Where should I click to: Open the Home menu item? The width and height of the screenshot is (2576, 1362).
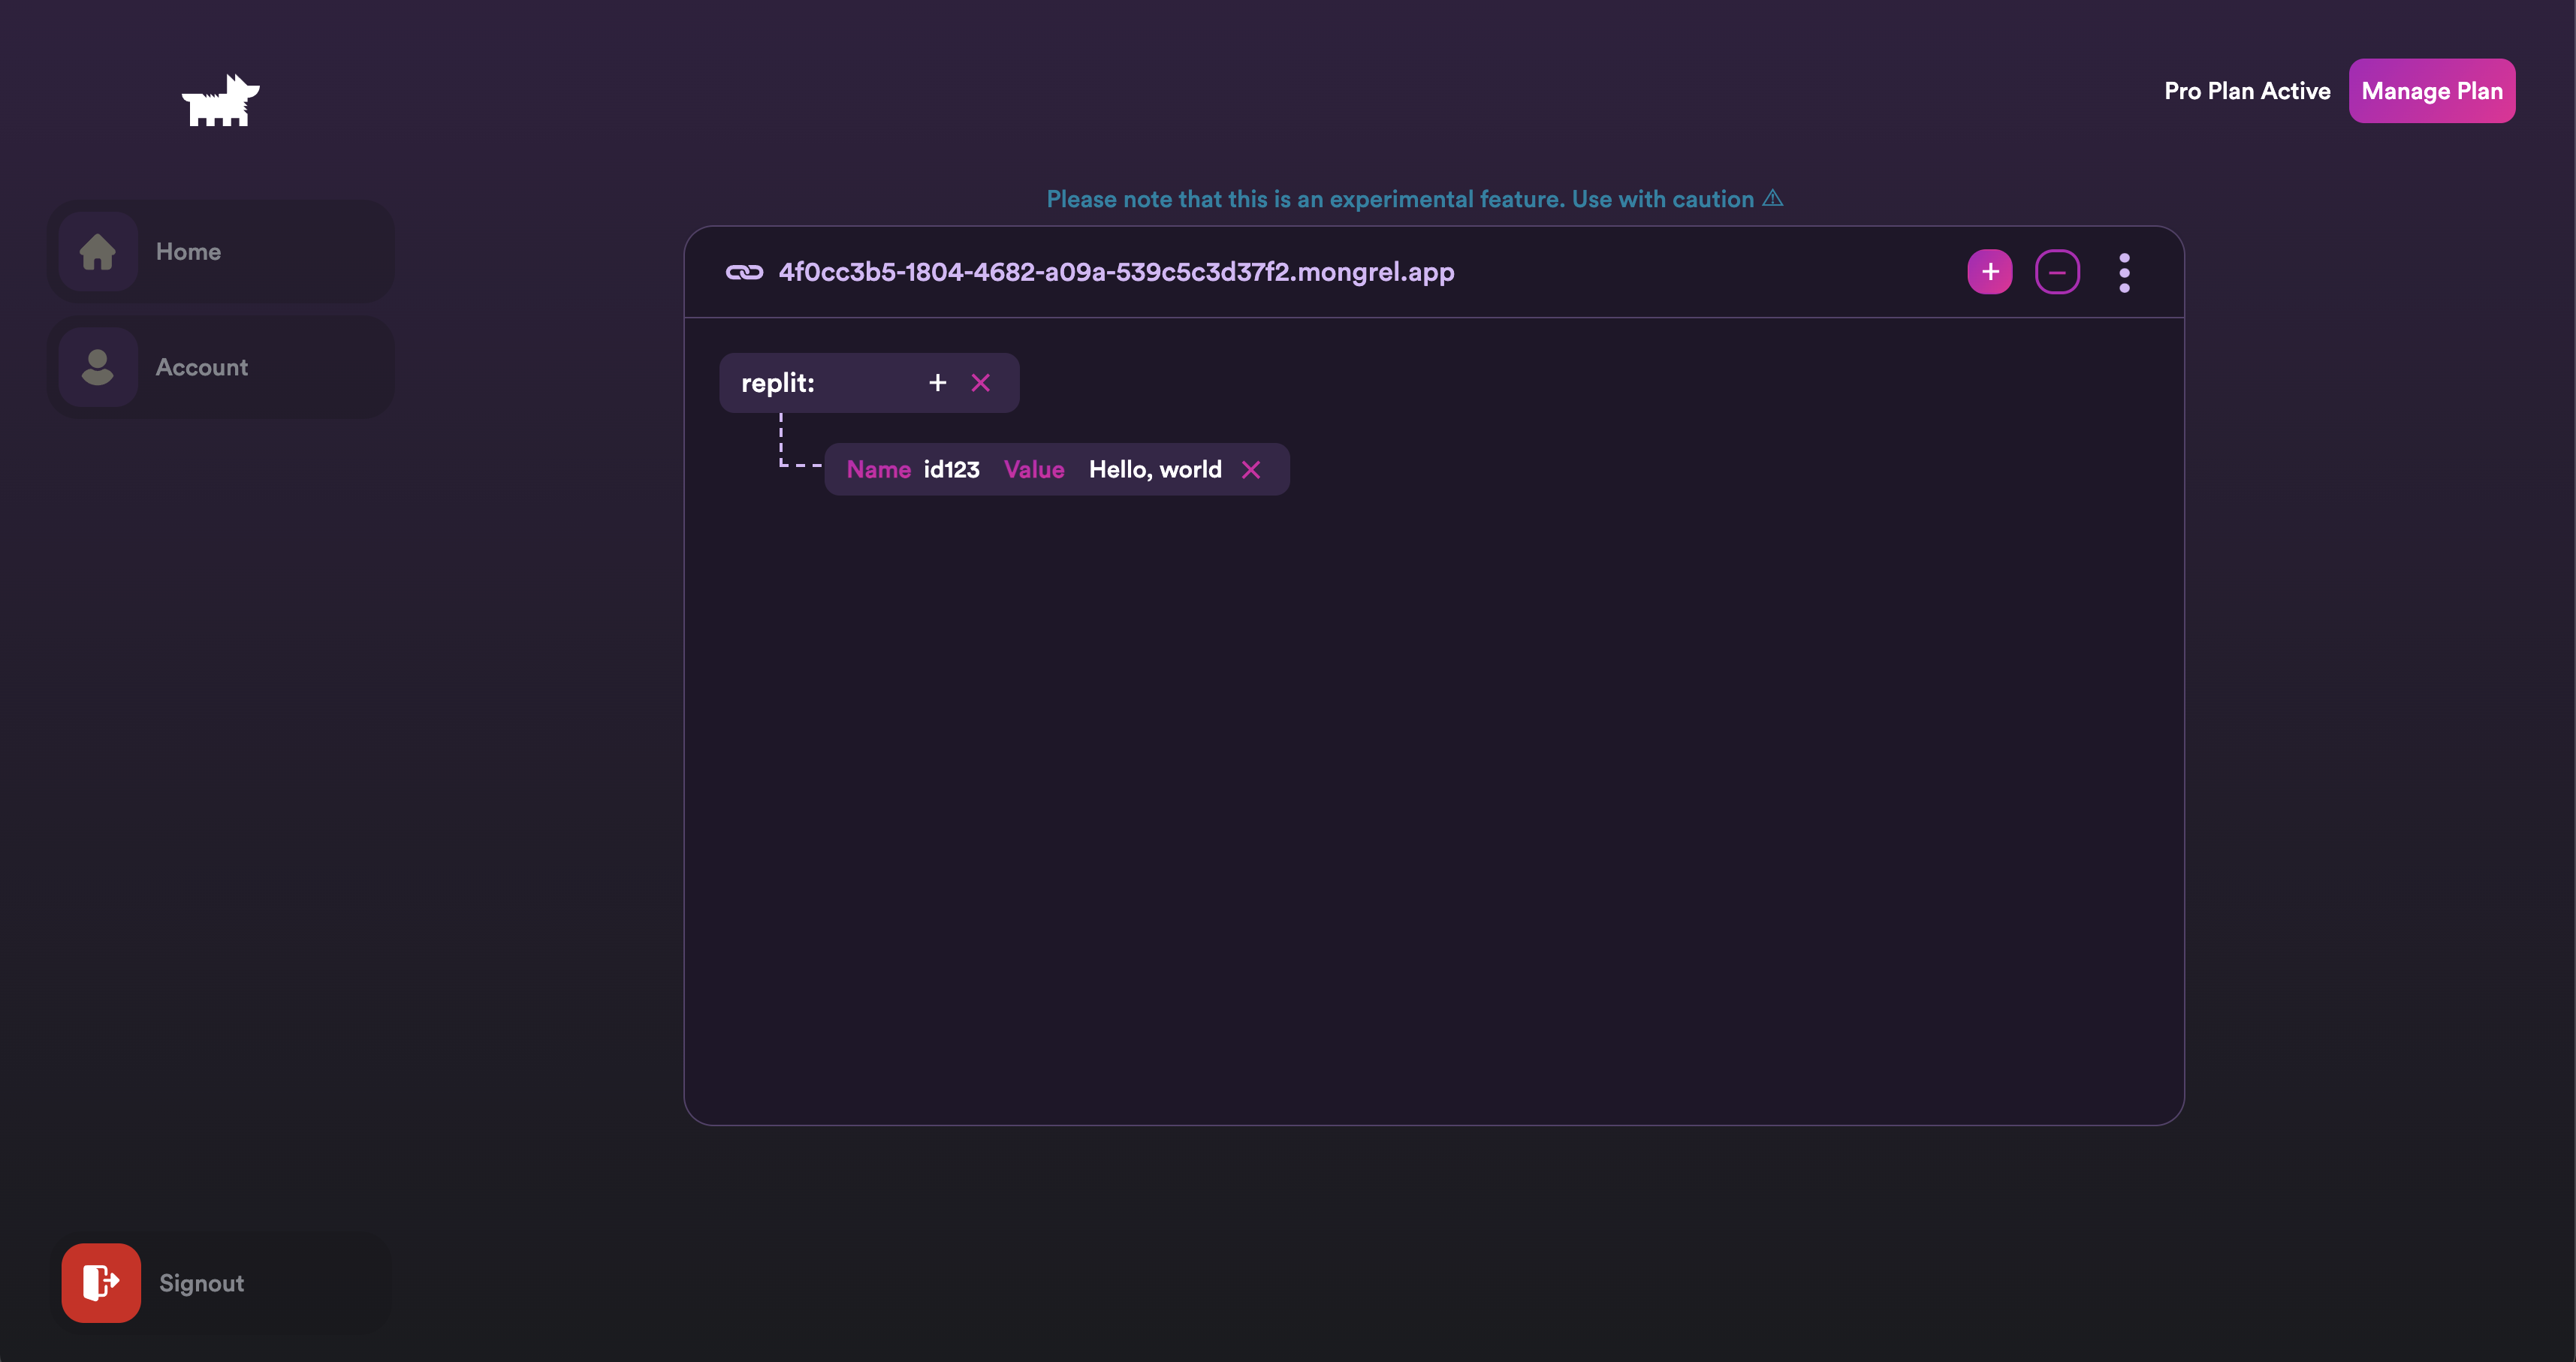188,252
